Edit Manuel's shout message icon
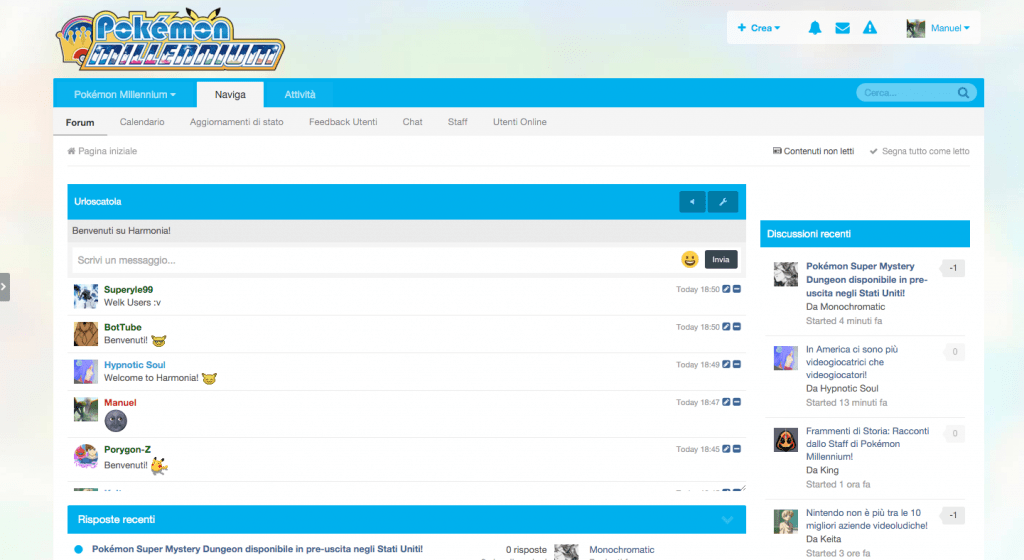This screenshot has width=1024, height=560. [x=726, y=403]
